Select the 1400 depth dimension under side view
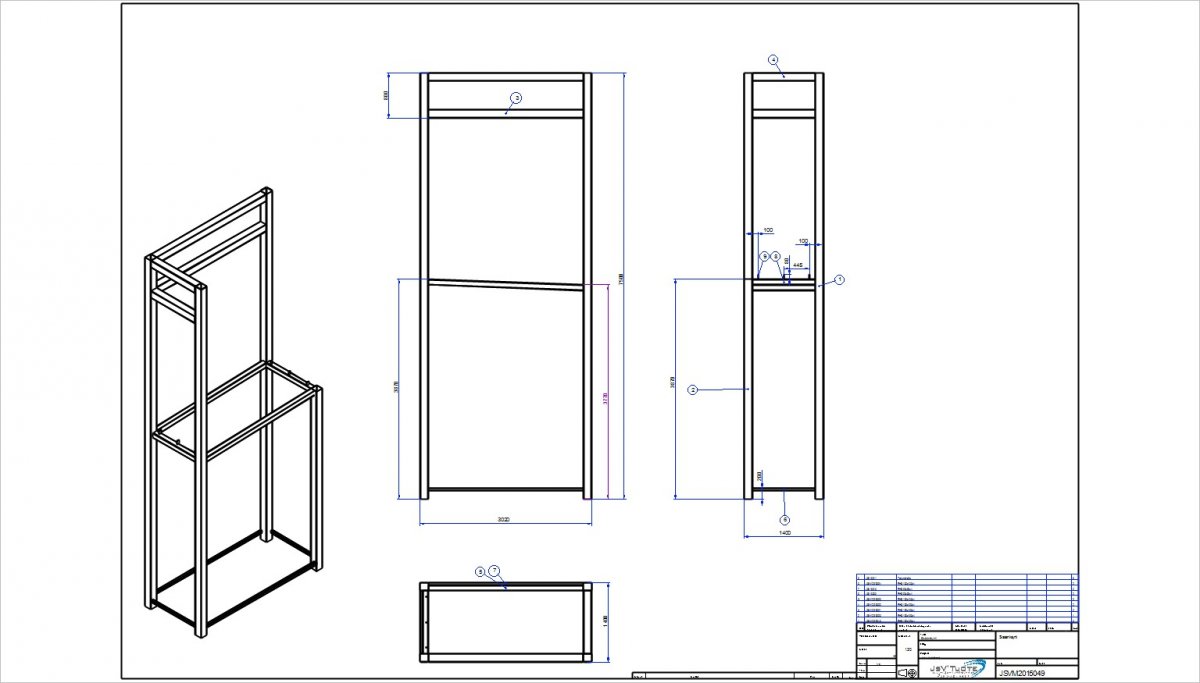 pos(784,534)
